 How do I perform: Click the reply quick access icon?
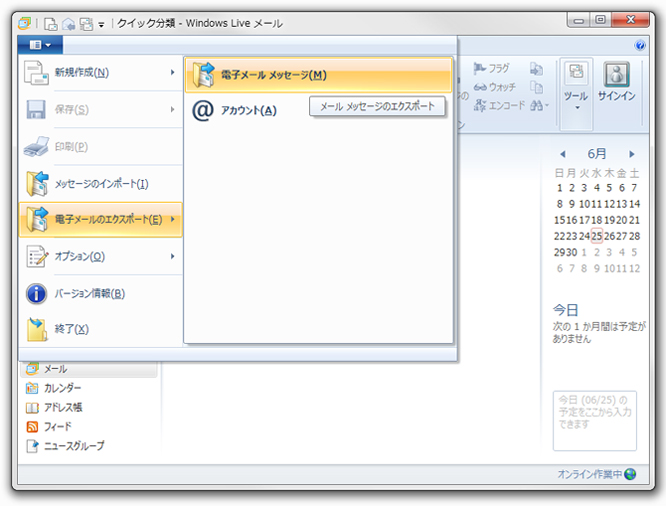point(68,24)
